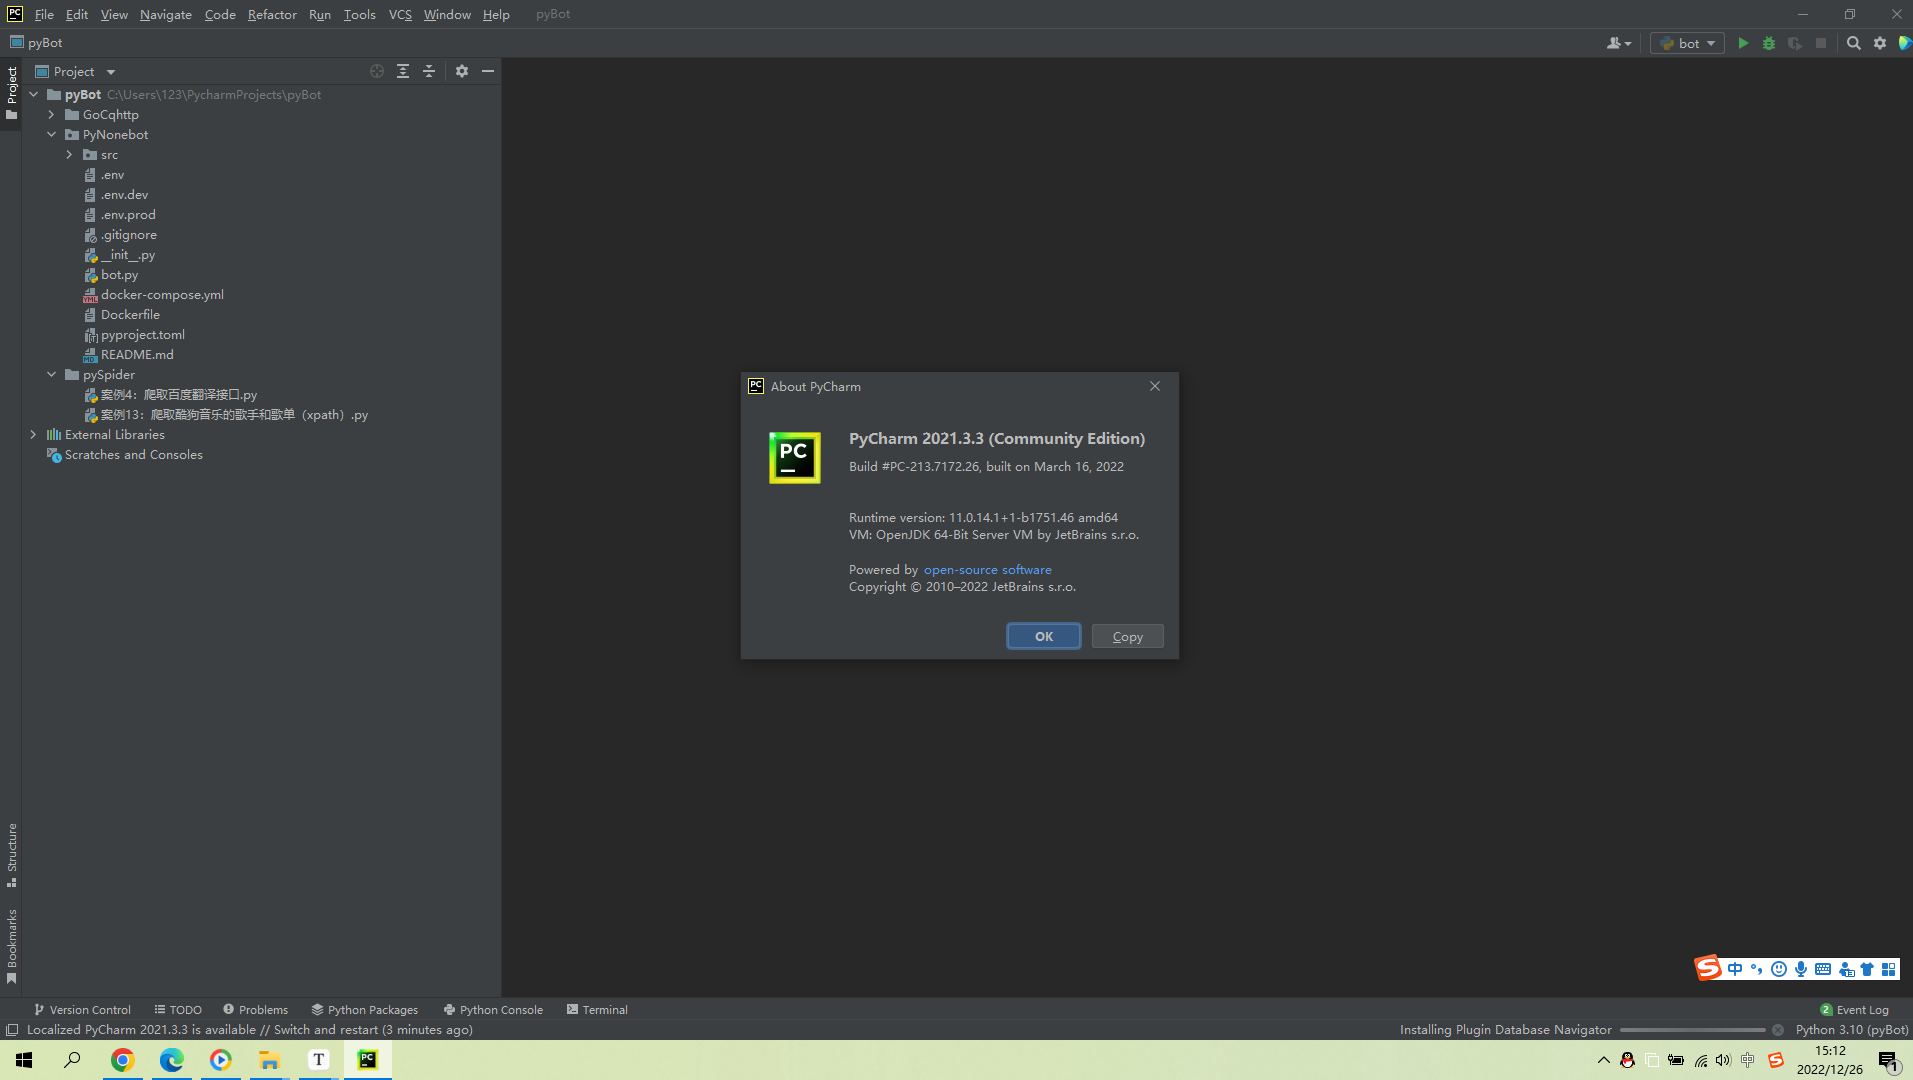This screenshot has width=1913, height=1080.
Task: Open Typora from the taskbar
Action: click(318, 1060)
